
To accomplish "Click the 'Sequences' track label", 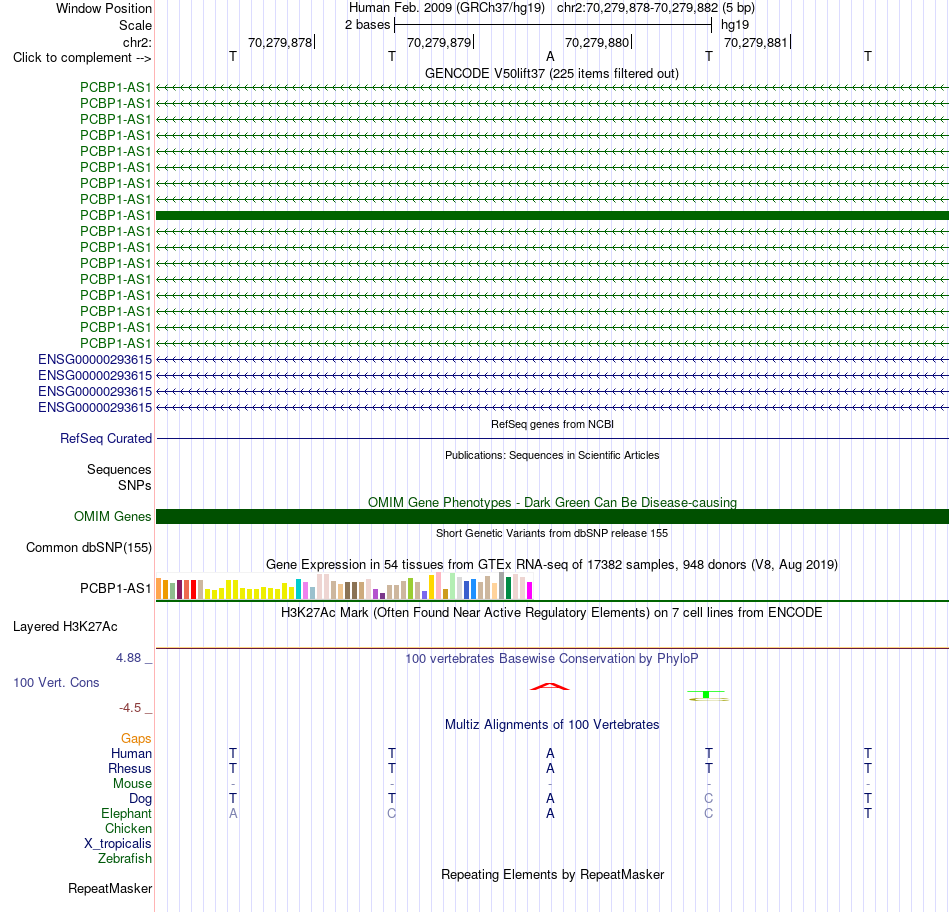I will click(119, 470).
